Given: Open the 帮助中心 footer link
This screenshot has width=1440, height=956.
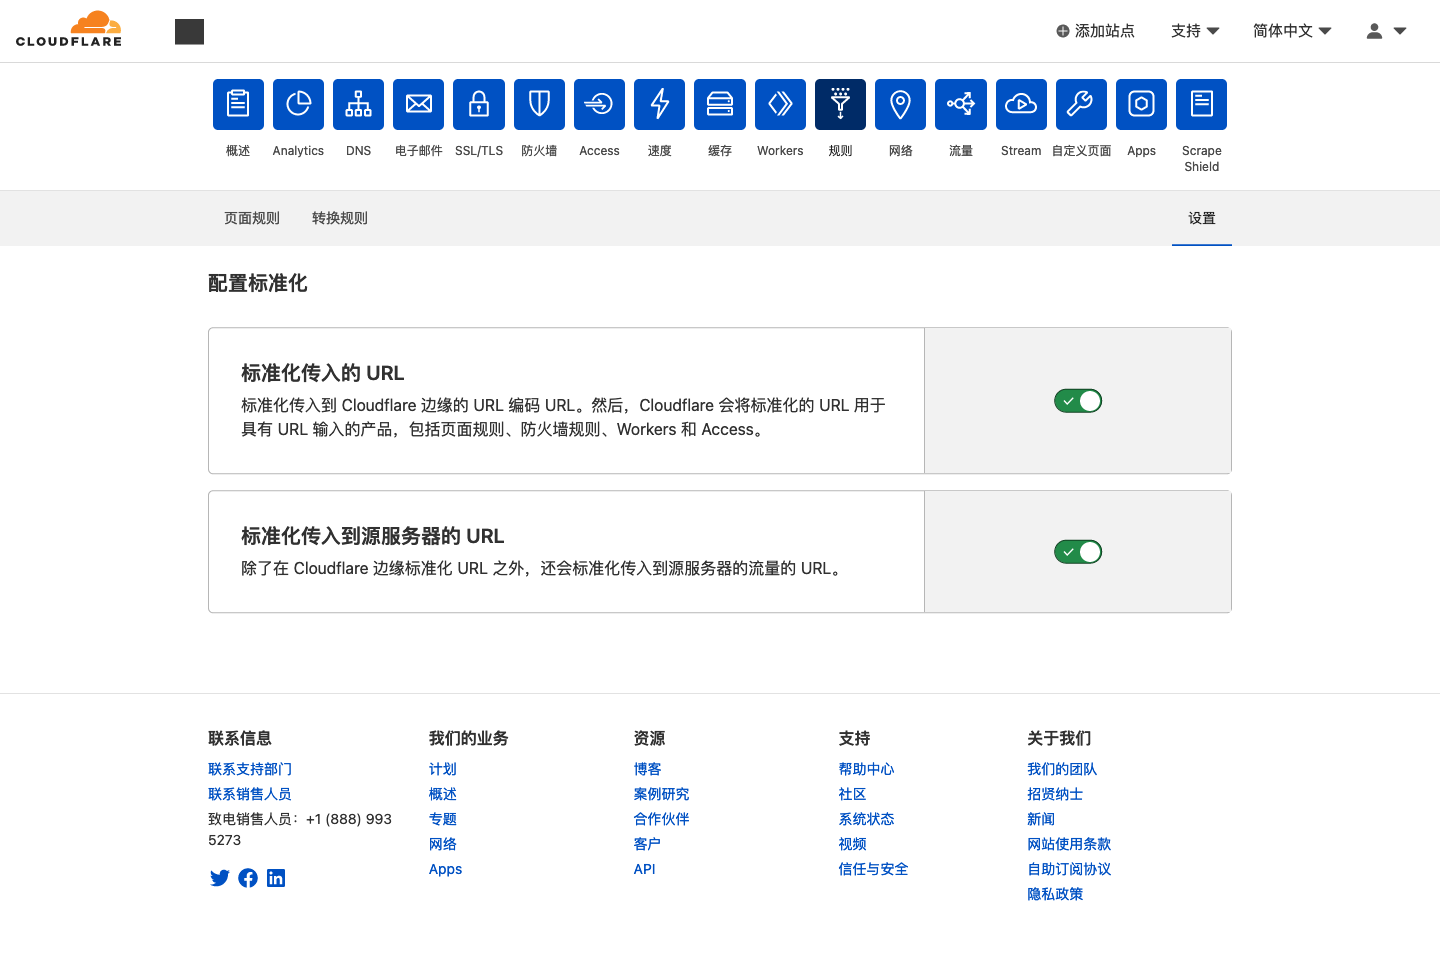Looking at the screenshot, I should click(866, 769).
